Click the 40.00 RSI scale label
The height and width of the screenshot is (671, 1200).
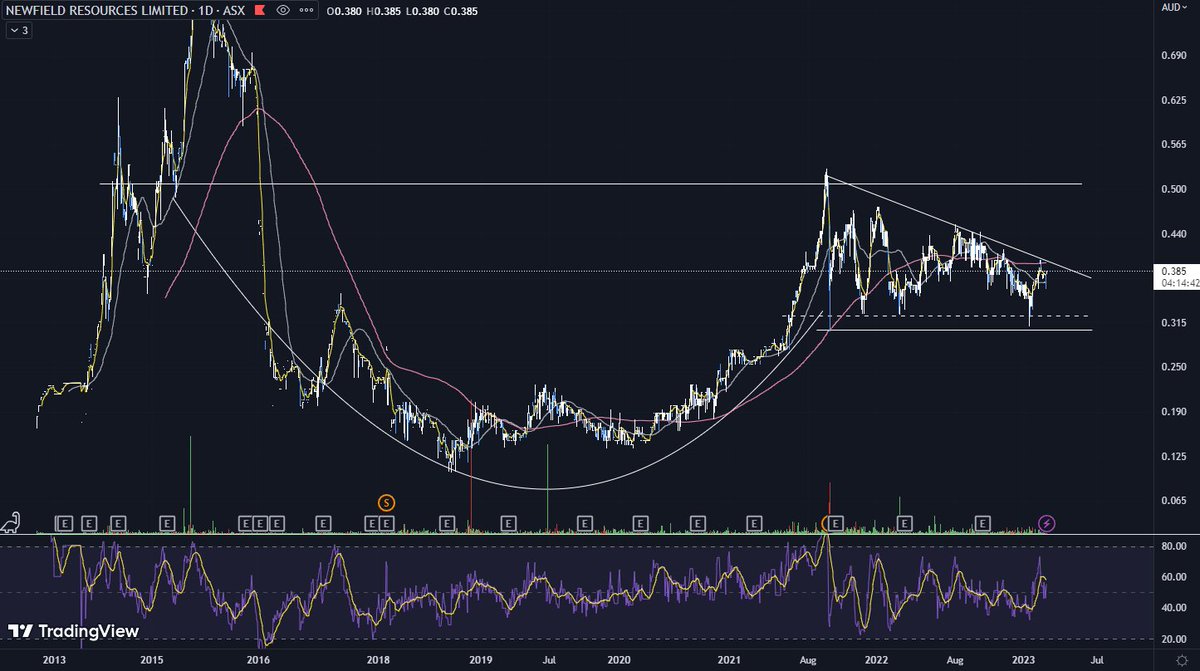click(1172, 608)
